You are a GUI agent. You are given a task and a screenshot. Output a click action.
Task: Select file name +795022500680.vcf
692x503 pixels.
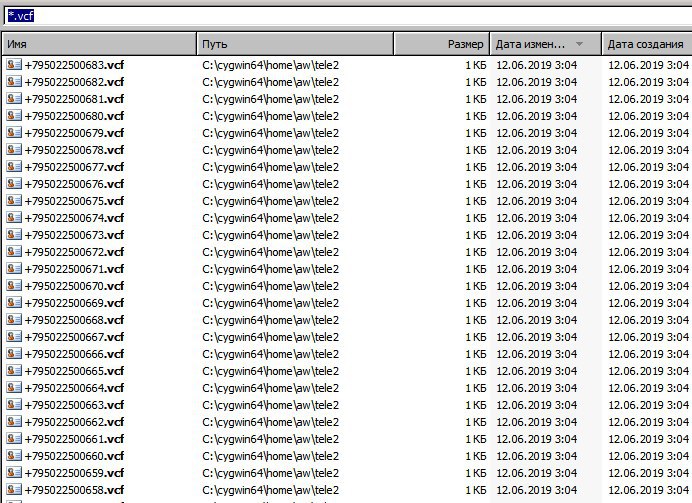[x=74, y=116]
